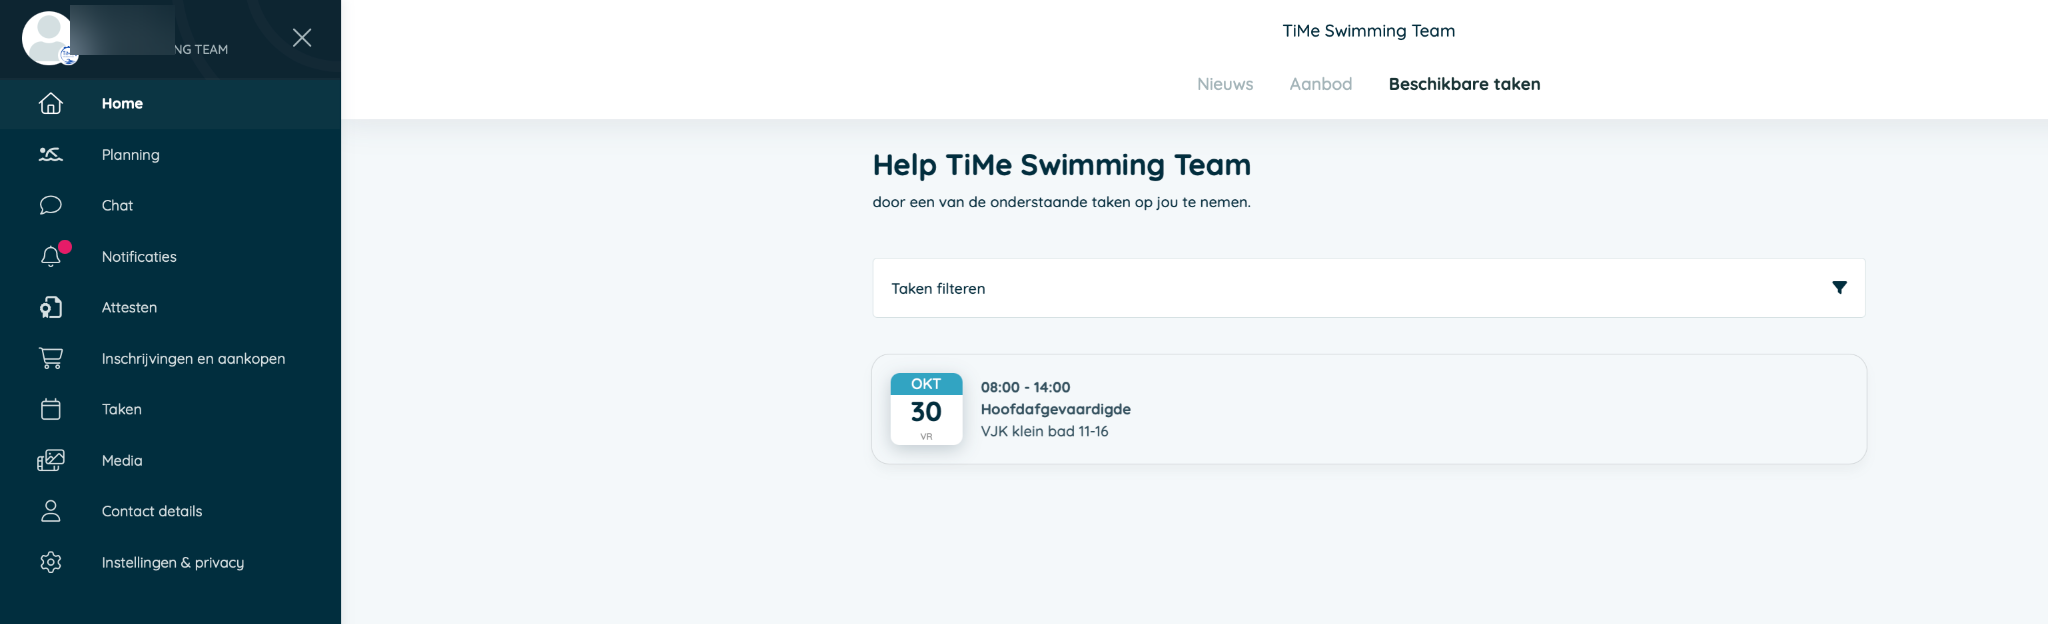Open the Inschrijvingen en aankopen link
The image size is (2048, 624).
pos(193,358)
